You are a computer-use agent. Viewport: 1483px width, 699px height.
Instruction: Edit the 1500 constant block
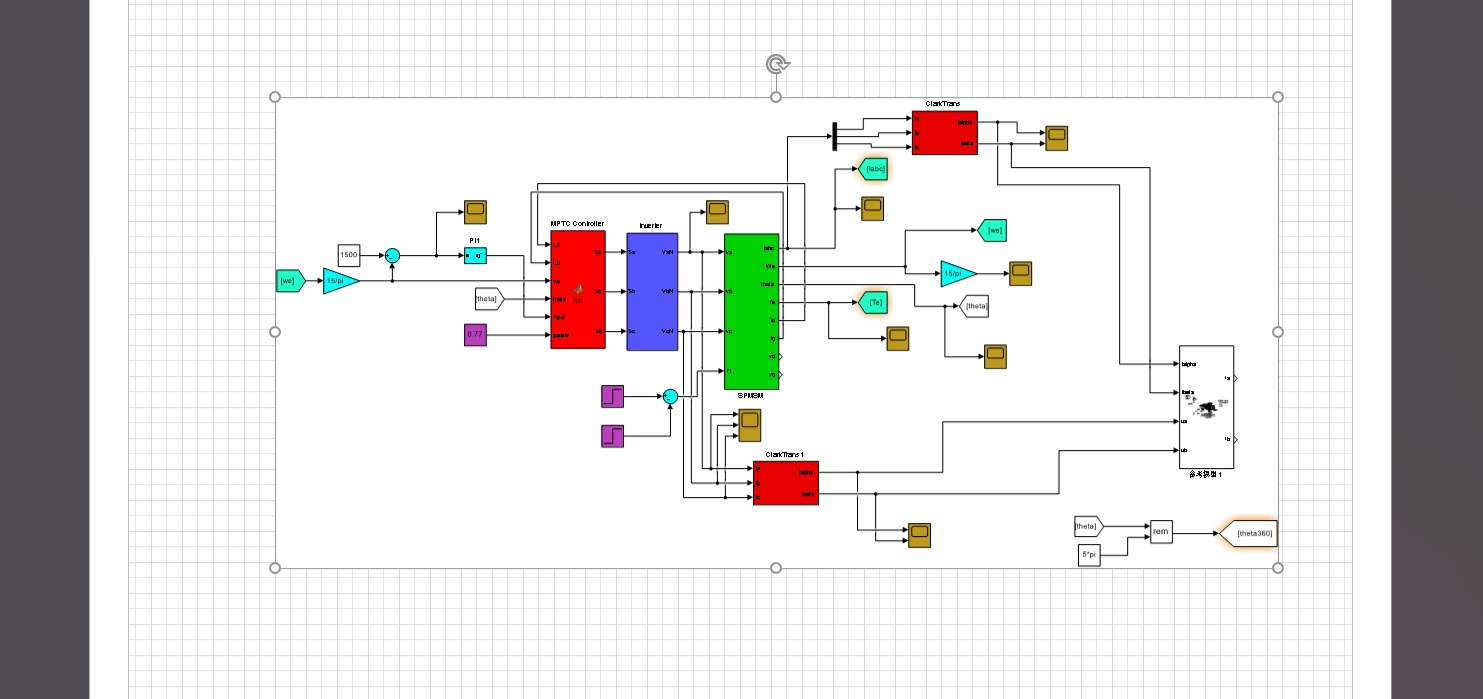tap(348, 256)
